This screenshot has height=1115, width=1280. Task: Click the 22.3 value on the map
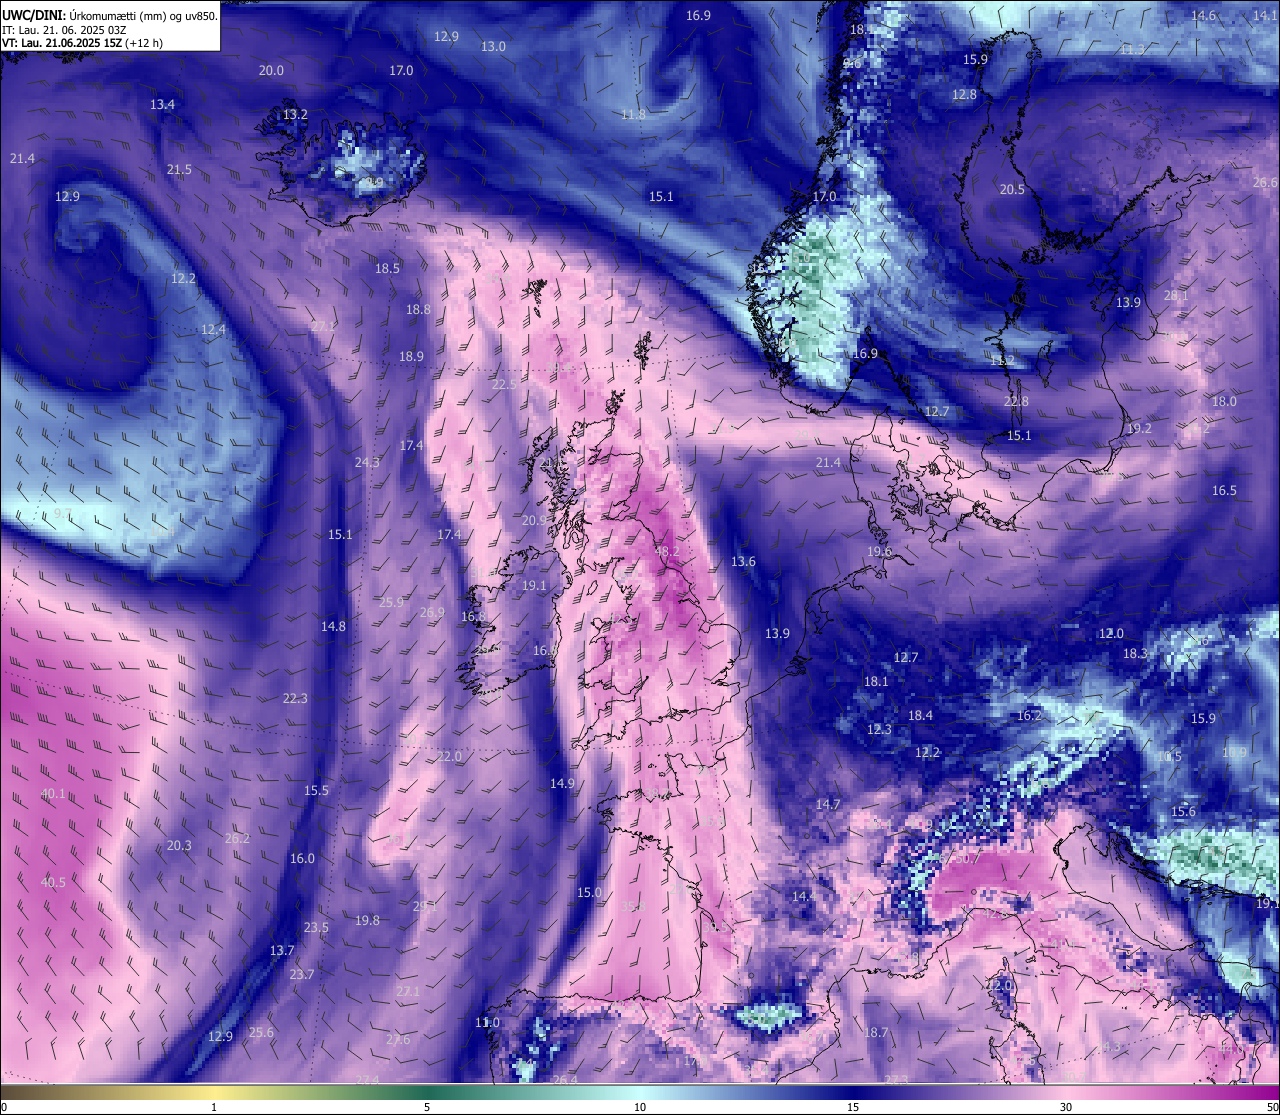(295, 698)
